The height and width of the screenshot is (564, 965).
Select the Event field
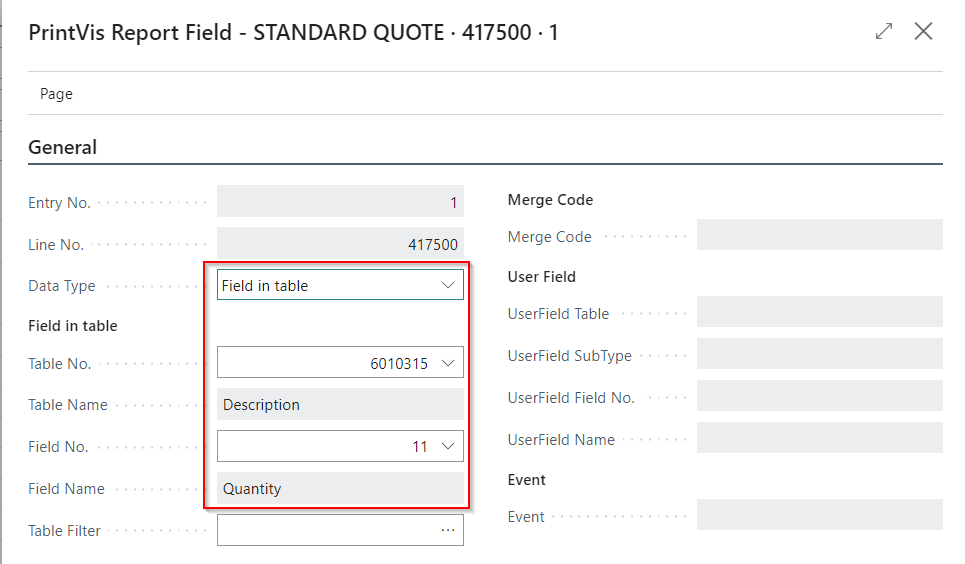819,516
